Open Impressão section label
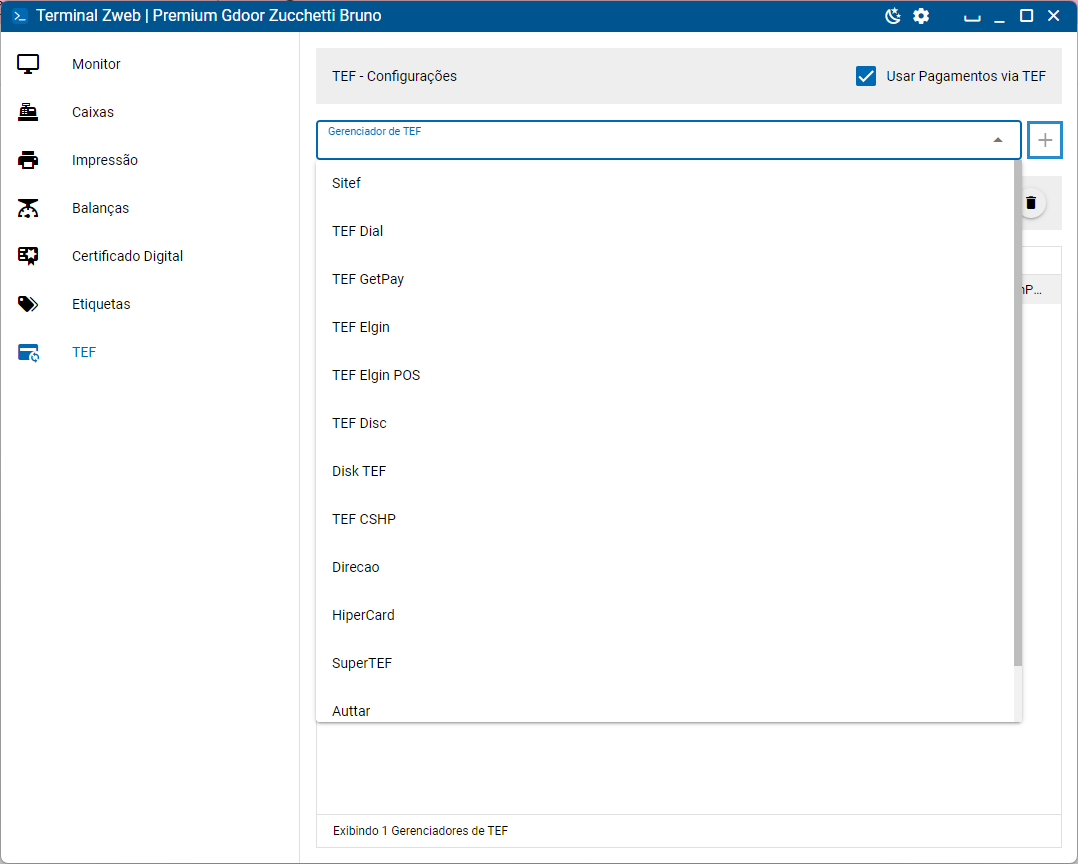The image size is (1078, 864). pyautogui.click(x=105, y=160)
